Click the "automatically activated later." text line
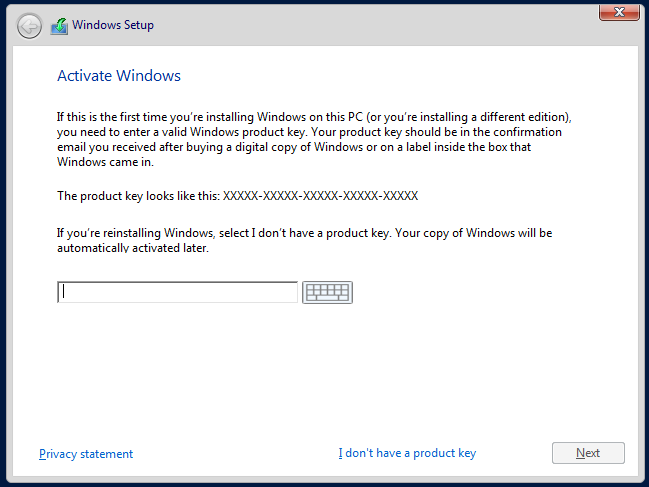 click(132, 248)
